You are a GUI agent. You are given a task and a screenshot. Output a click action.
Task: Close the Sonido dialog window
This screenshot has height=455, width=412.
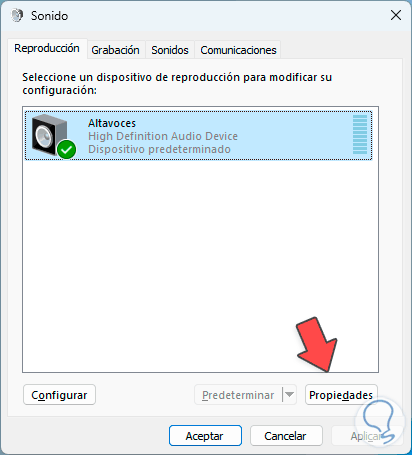pyautogui.click(x=396, y=15)
